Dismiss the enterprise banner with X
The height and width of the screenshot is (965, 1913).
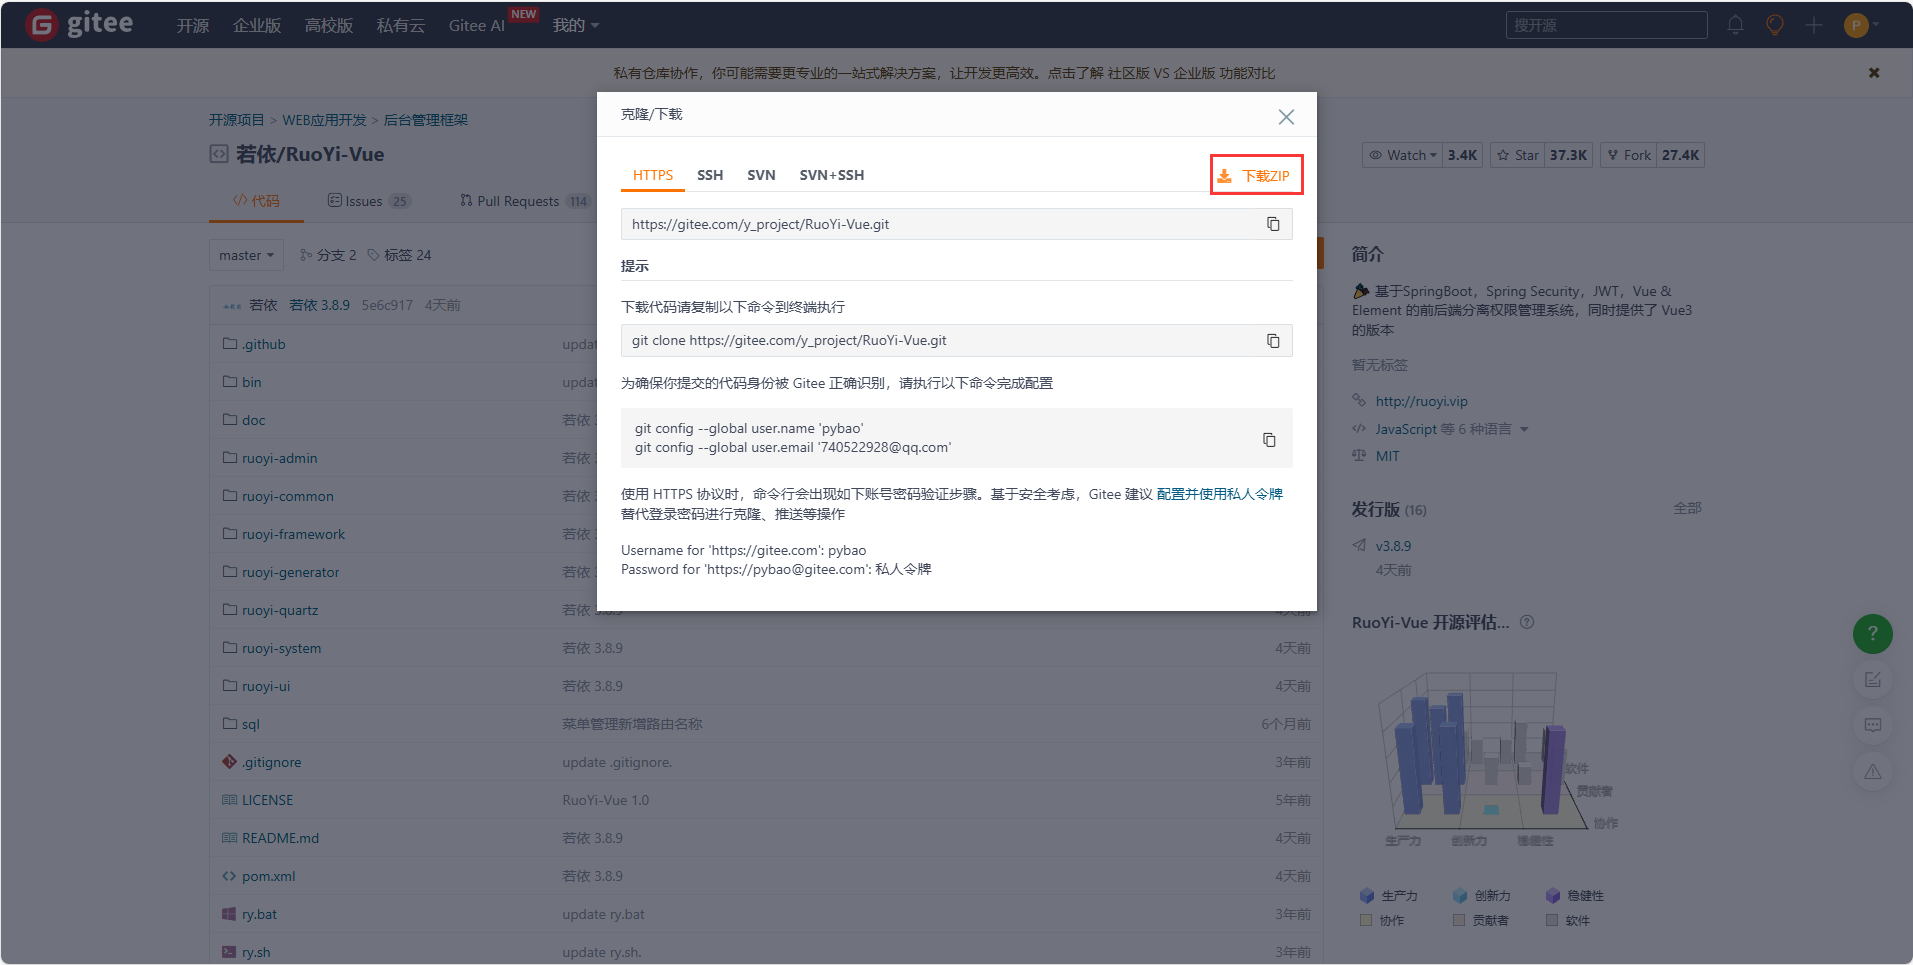[x=1874, y=73]
